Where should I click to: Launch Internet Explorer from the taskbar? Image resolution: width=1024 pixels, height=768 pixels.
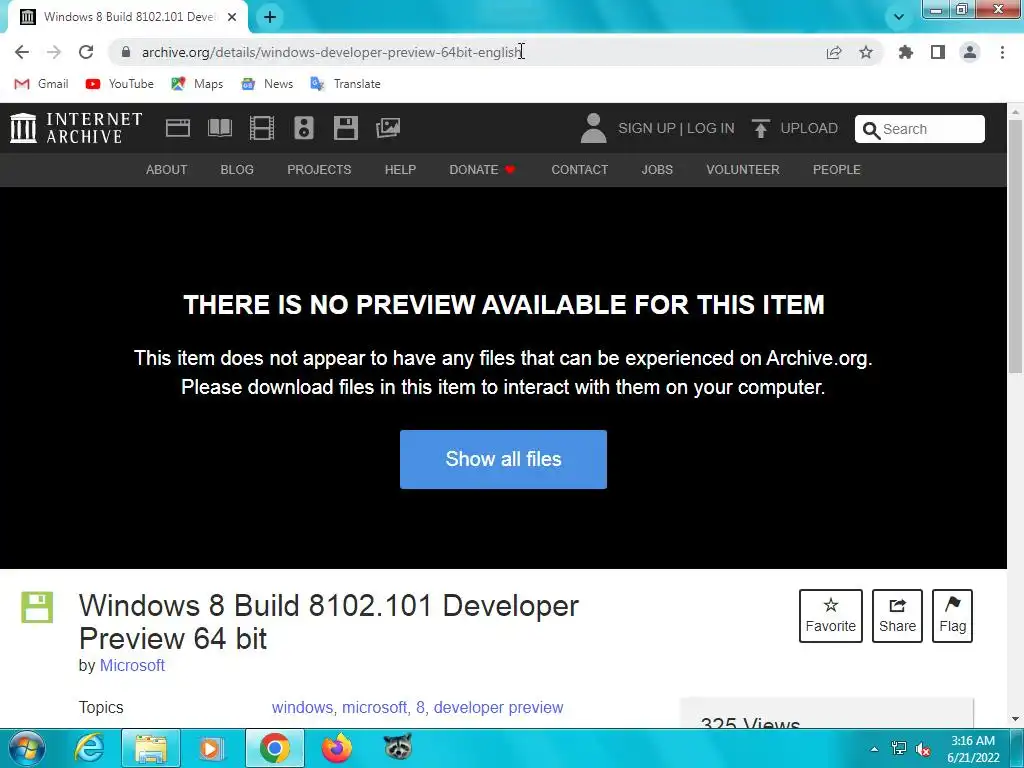click(89, 748)
